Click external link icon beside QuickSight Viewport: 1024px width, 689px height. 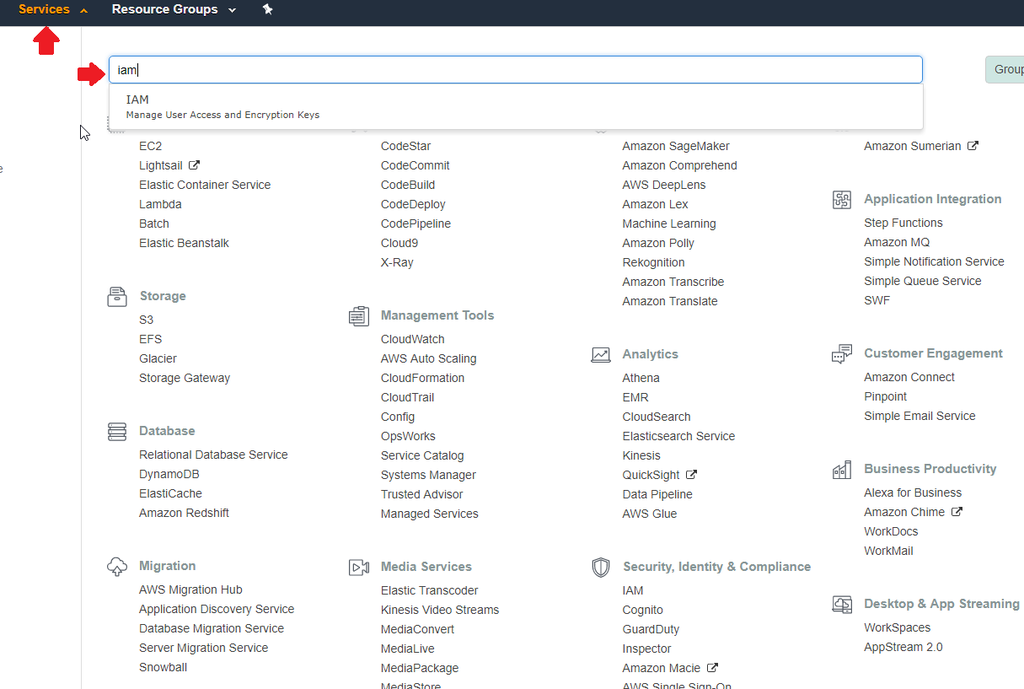pyautogui.click(x=691, y=475)
